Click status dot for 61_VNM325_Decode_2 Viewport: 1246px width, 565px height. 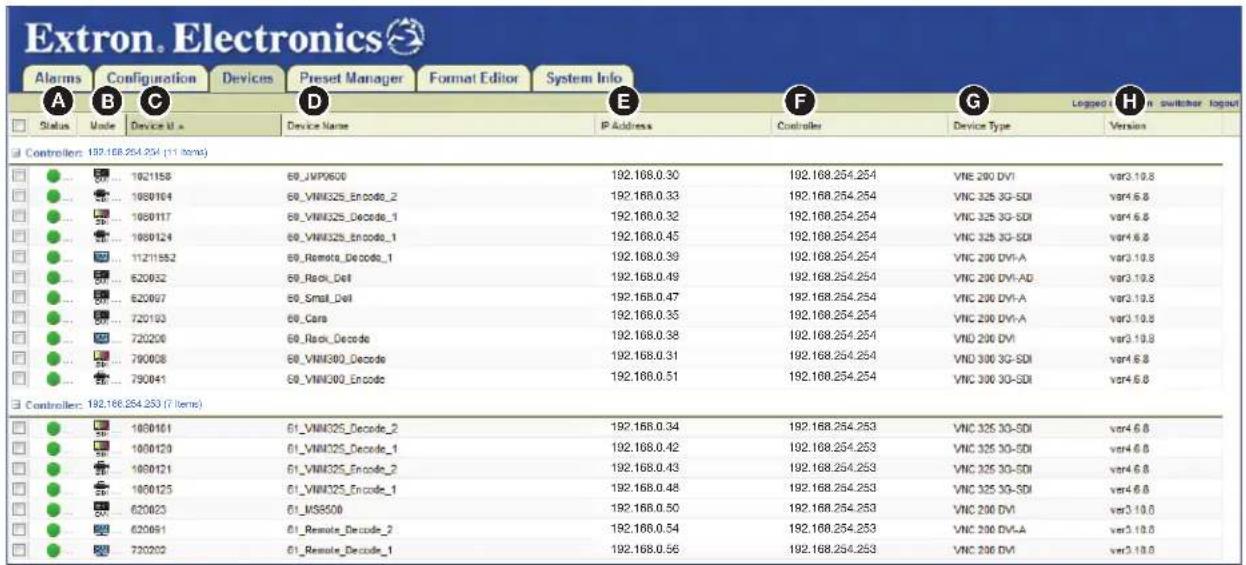(x=54, y=428)
